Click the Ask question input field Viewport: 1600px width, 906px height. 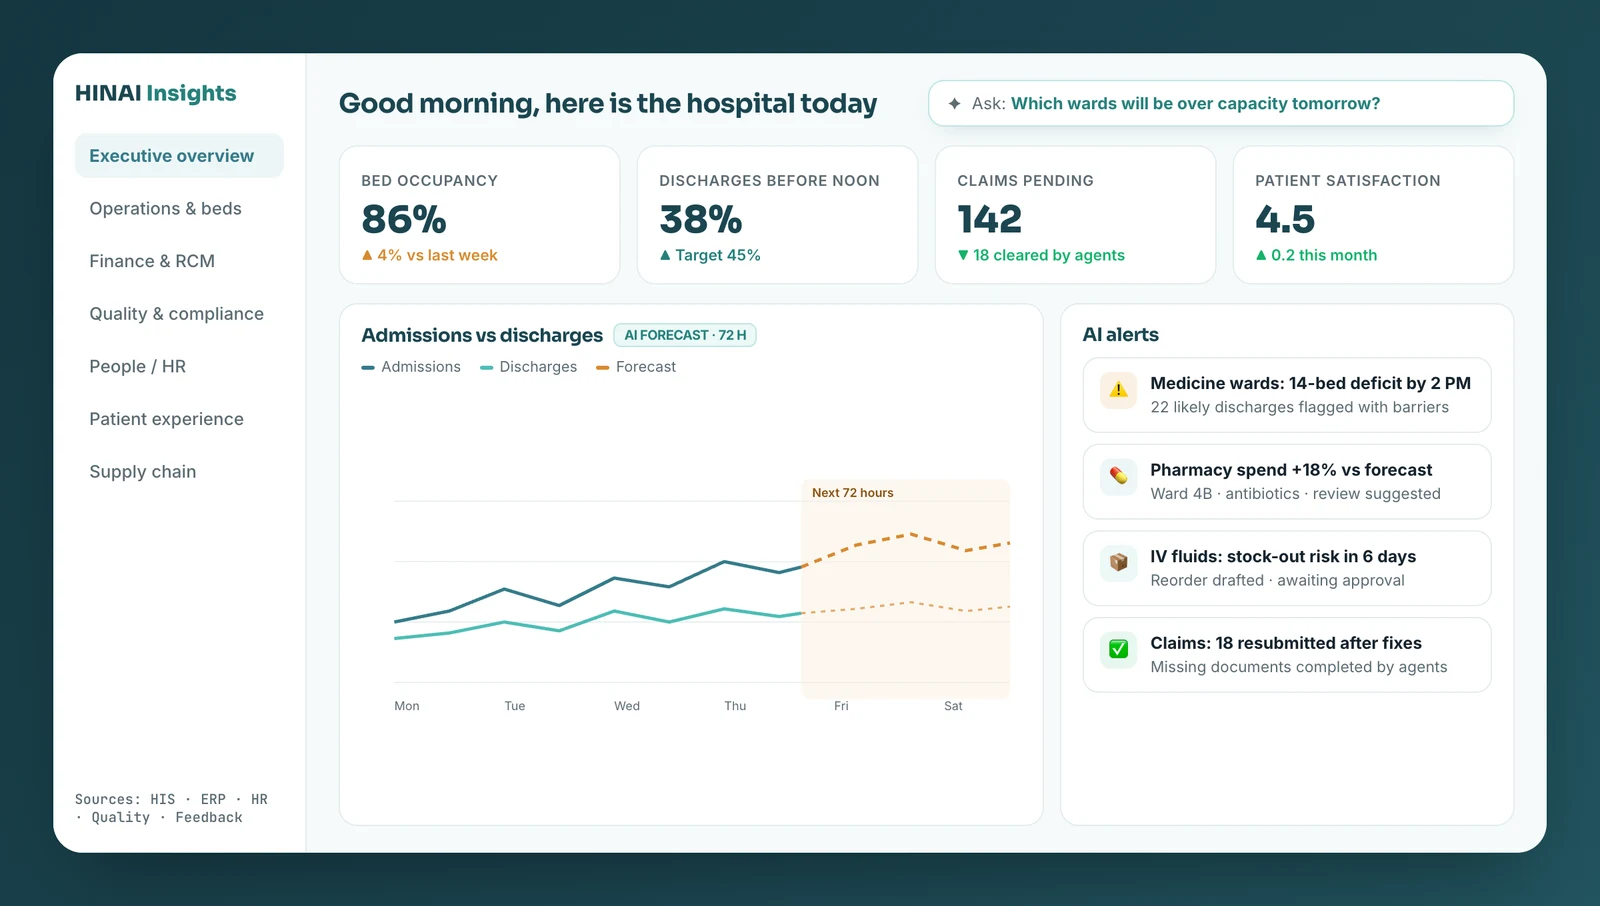tap(1221, 104)
